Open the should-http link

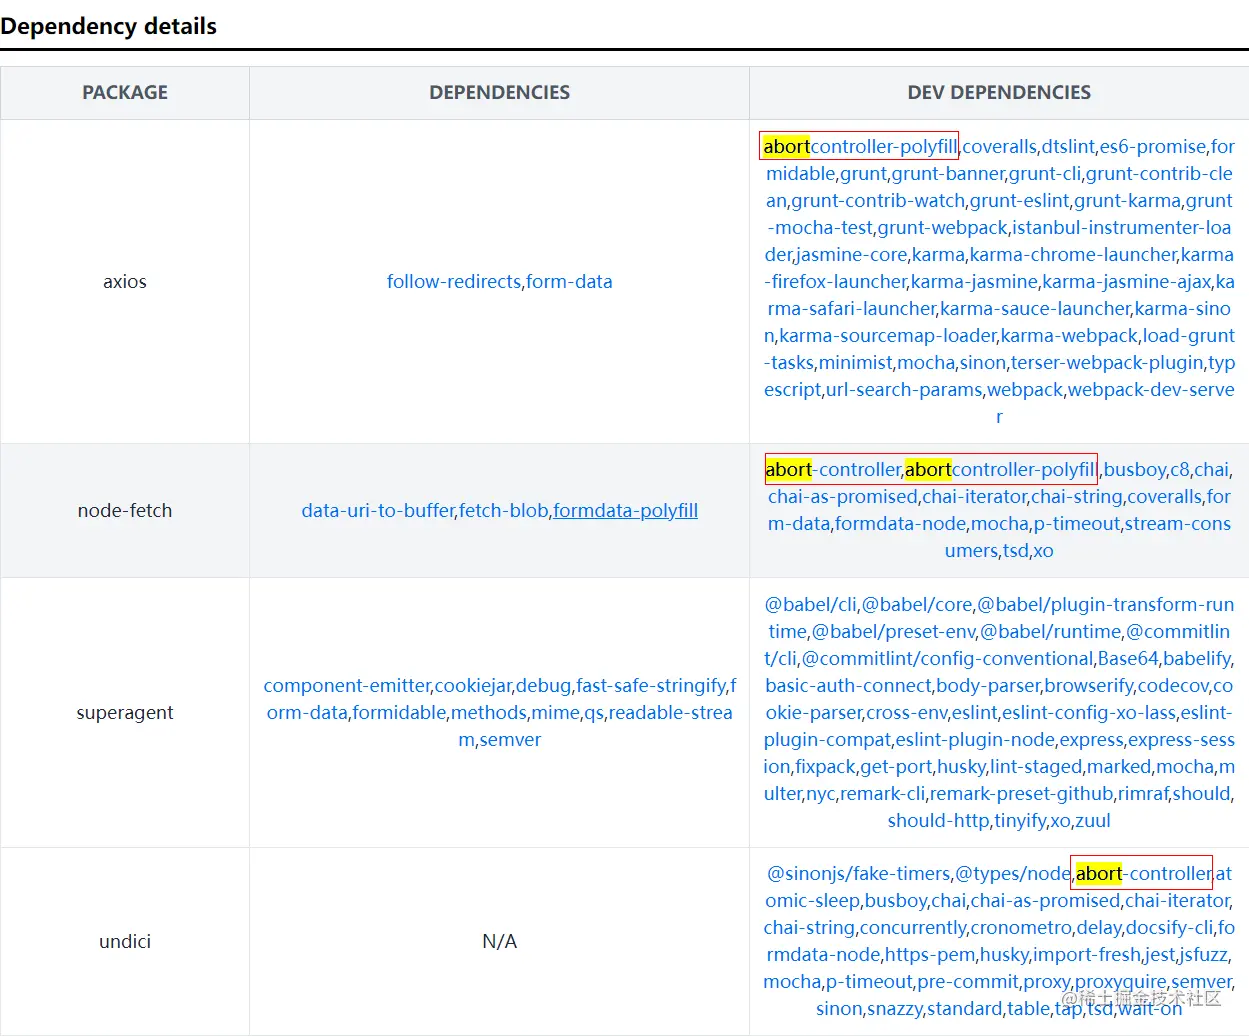938,820
